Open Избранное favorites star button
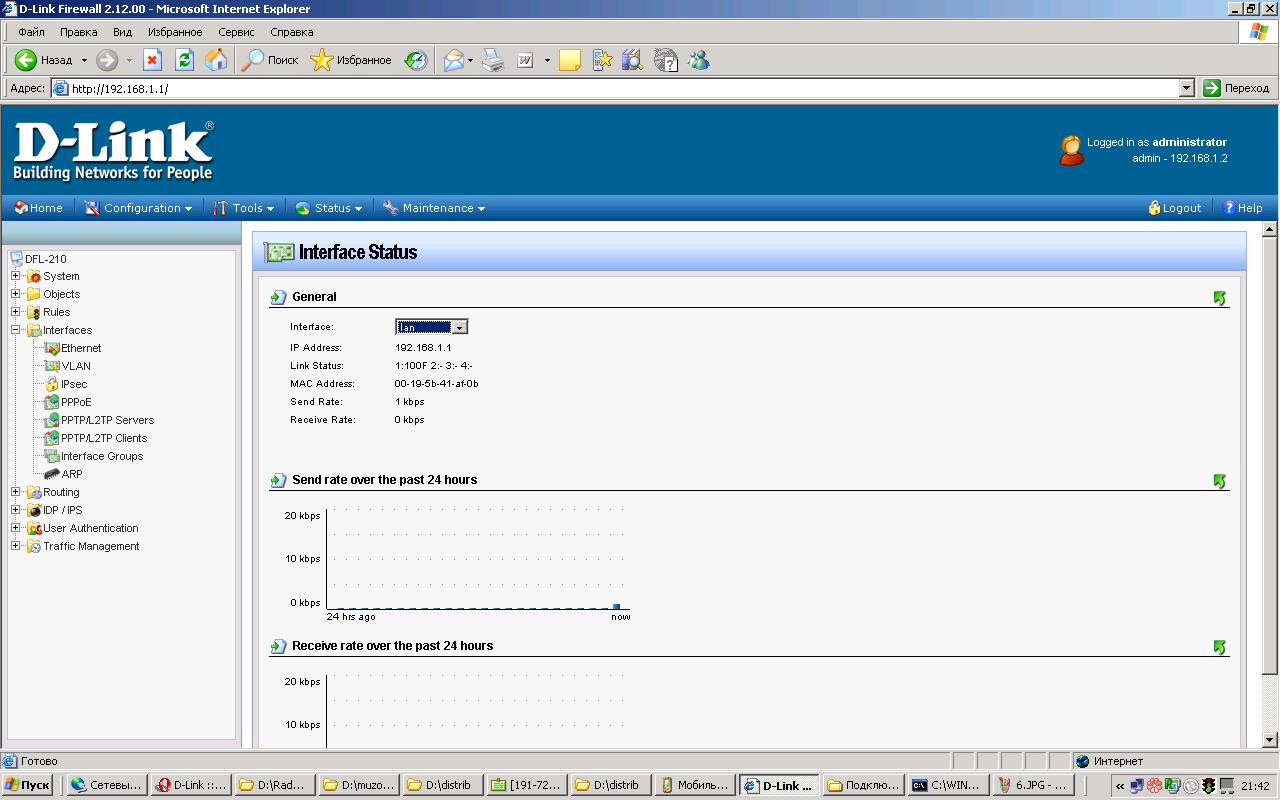This screenshot has height=800, width=1280. point(351,60)
